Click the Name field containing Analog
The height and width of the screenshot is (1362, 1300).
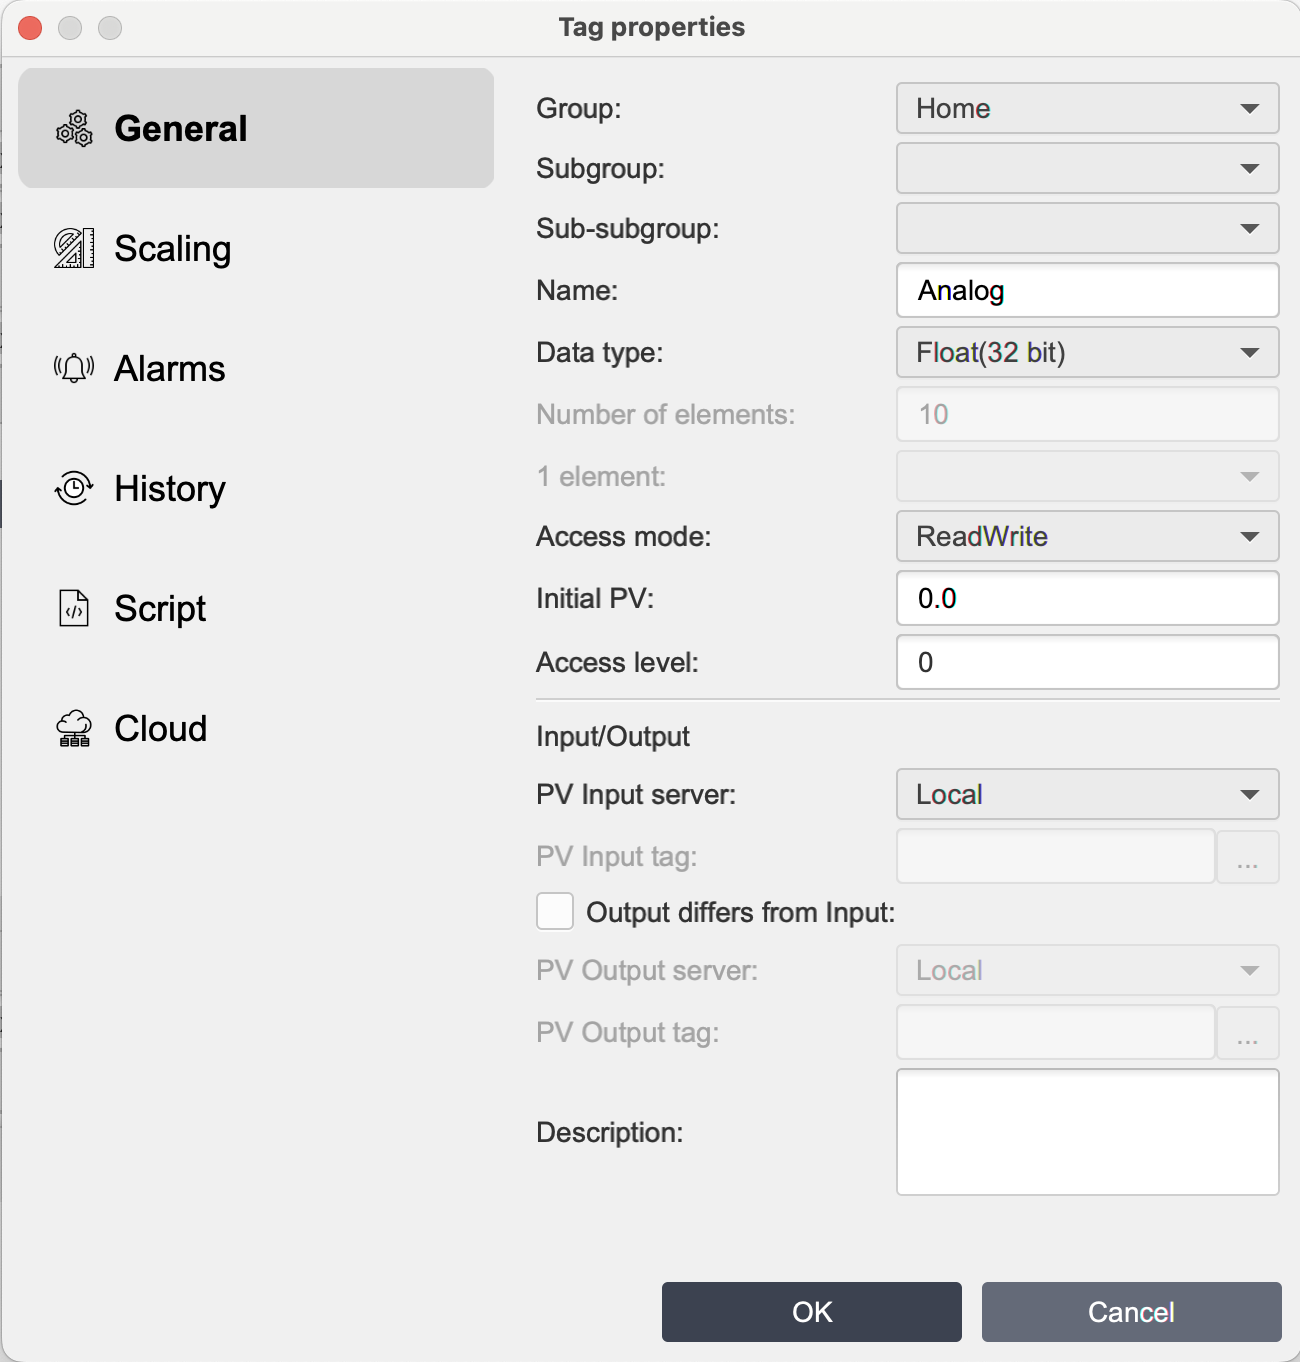point(1087,290)
